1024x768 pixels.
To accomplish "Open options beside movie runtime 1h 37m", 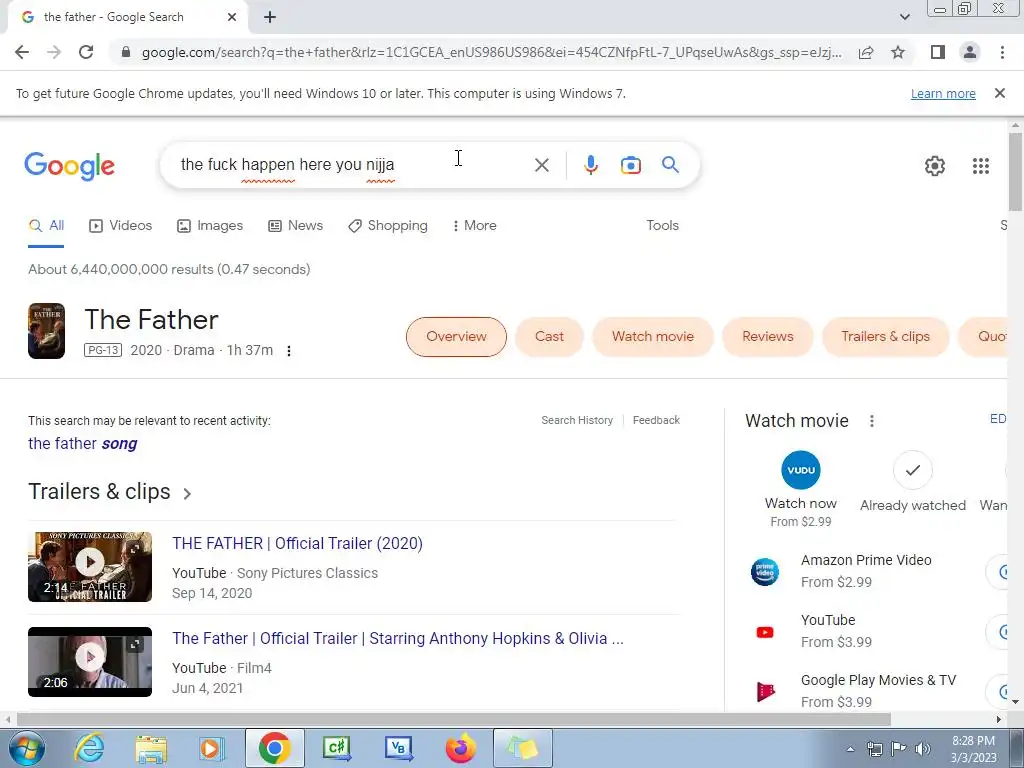I will (x=289, y=351).
